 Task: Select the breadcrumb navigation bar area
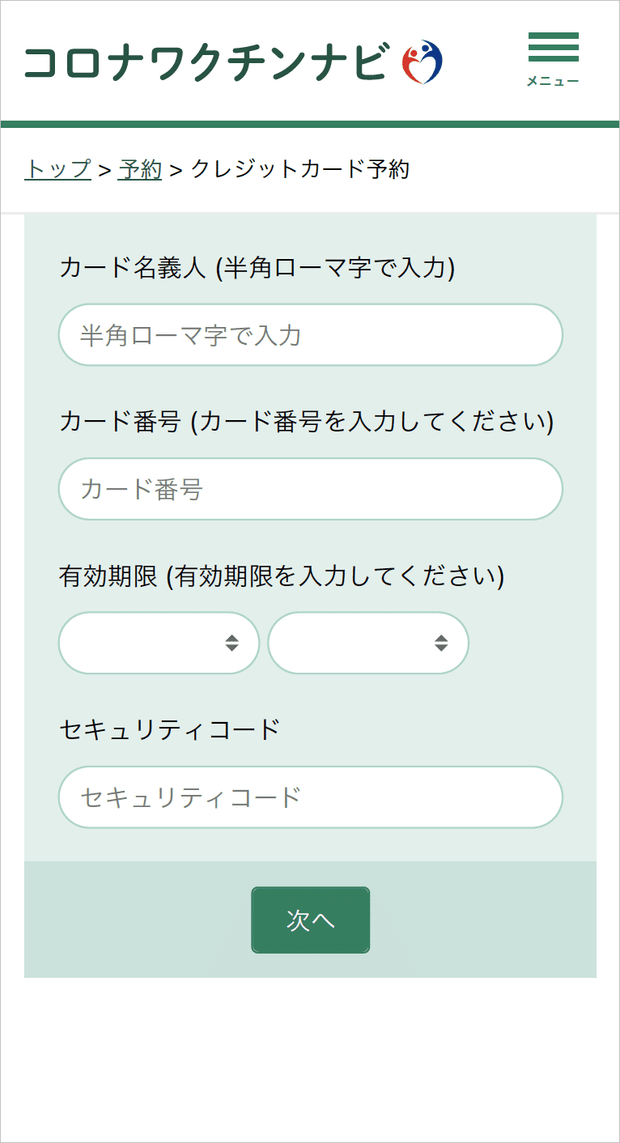pos(310,169)
